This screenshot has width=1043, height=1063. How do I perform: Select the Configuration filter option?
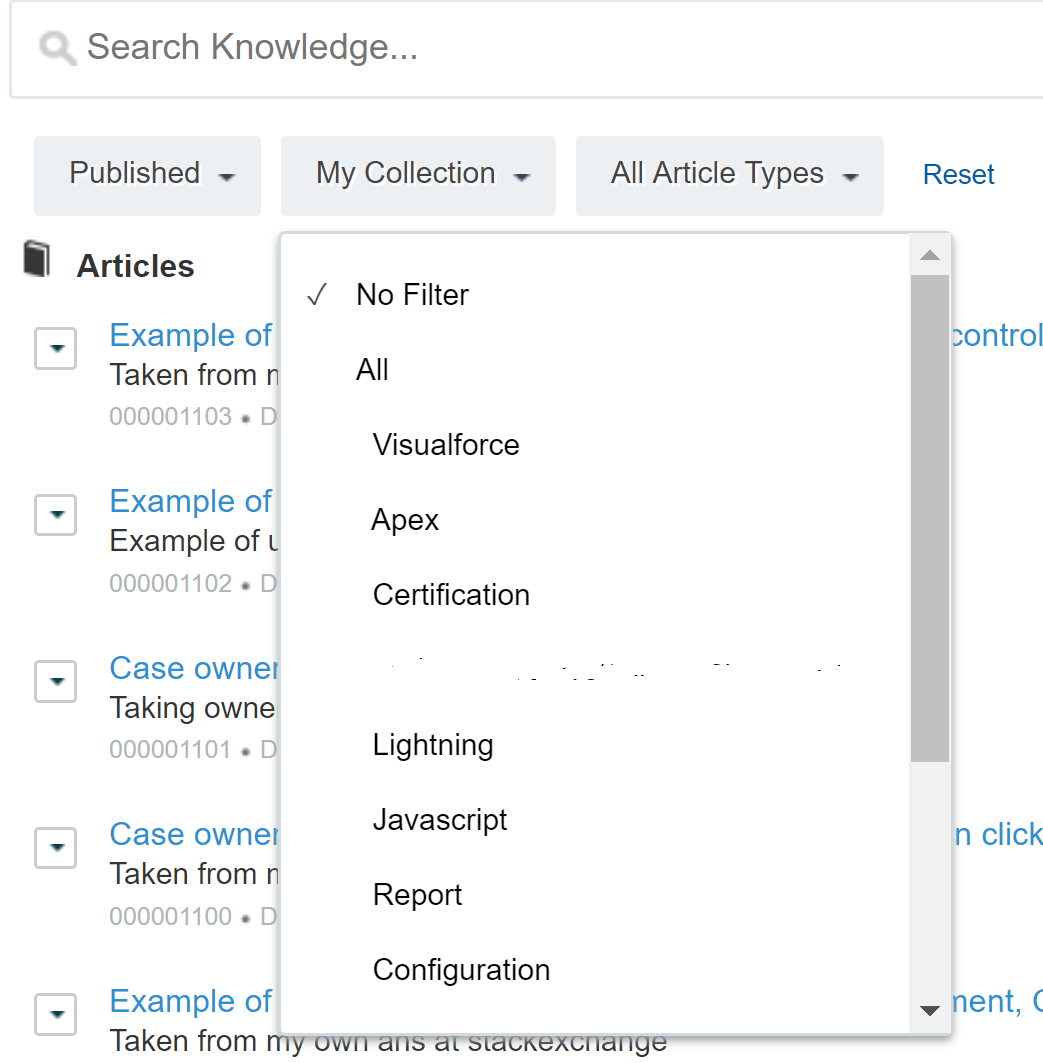(x=461, y=969)
